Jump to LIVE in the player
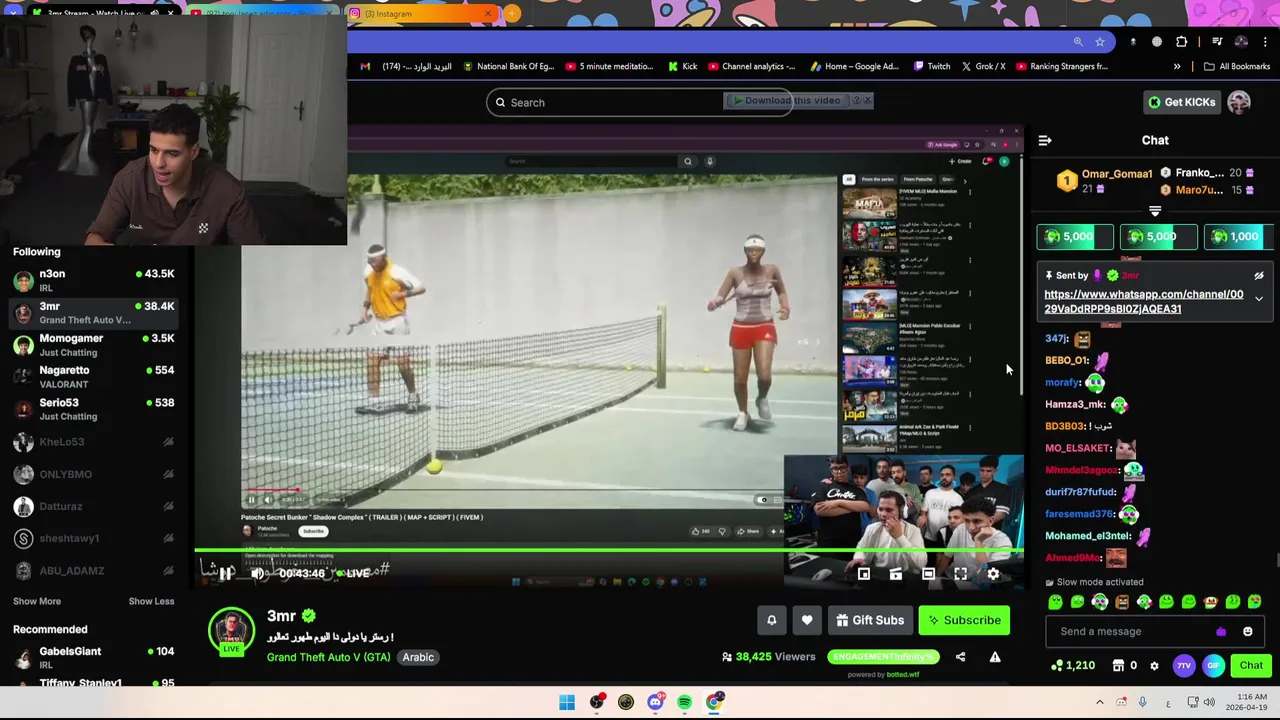Screen dimensions: 1280x720 (x=353, y=573)
